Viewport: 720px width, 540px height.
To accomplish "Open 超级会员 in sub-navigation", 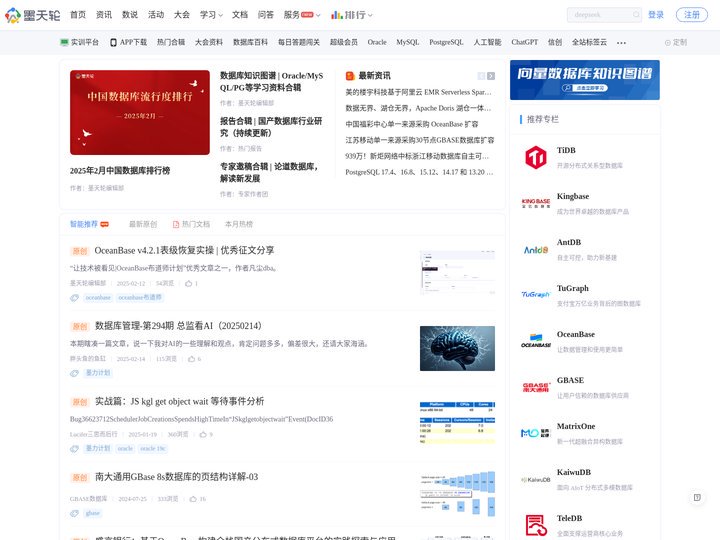I will point(343,42).
